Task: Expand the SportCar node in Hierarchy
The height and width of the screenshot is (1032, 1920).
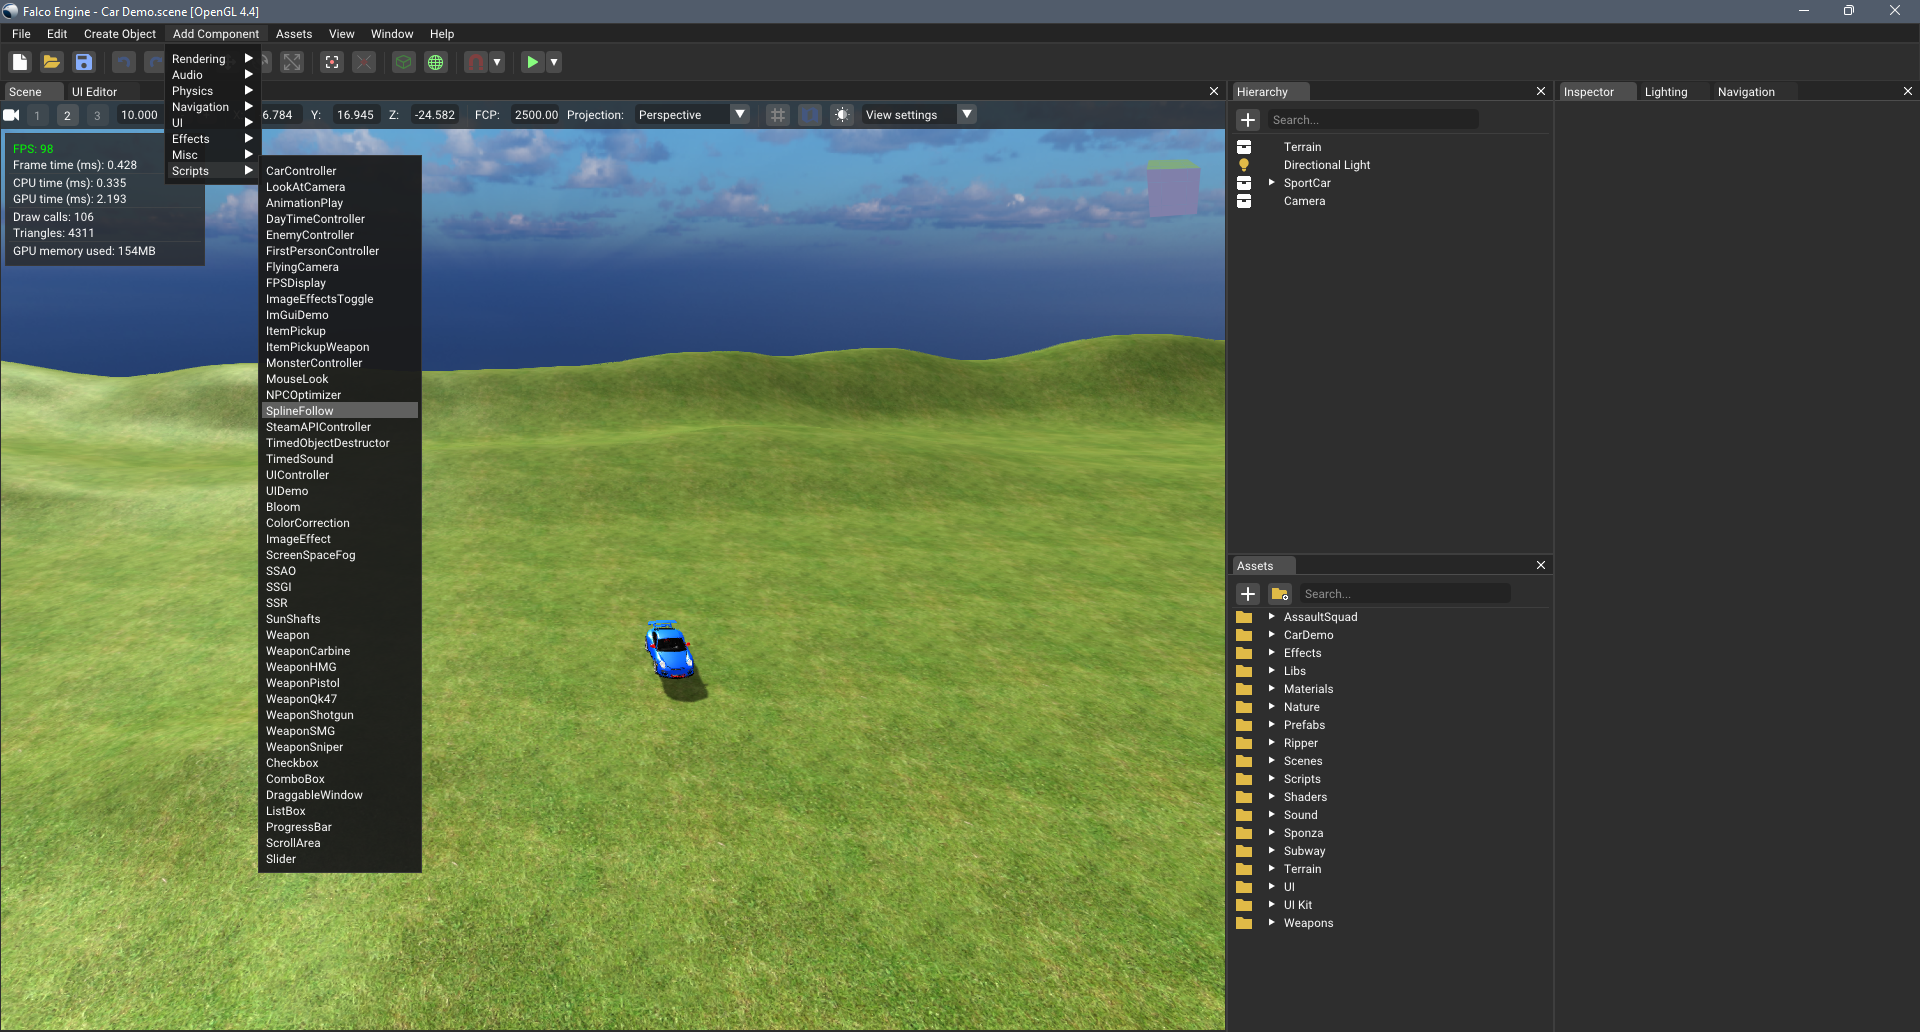Action: [1271, 183]
